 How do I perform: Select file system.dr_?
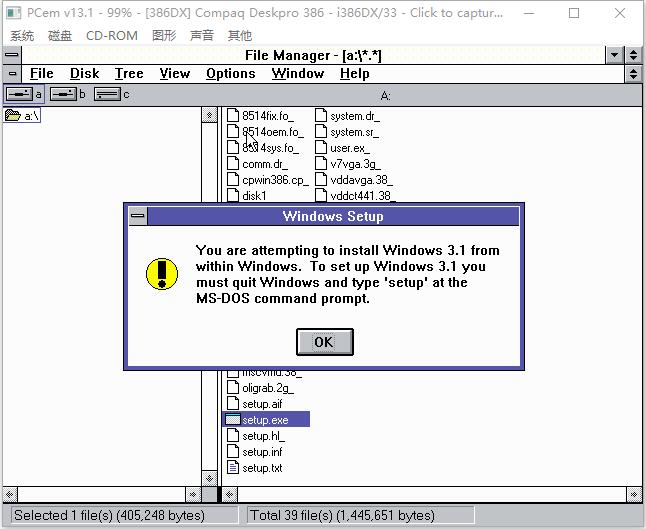pyautogui.click(x=348, y=116)
